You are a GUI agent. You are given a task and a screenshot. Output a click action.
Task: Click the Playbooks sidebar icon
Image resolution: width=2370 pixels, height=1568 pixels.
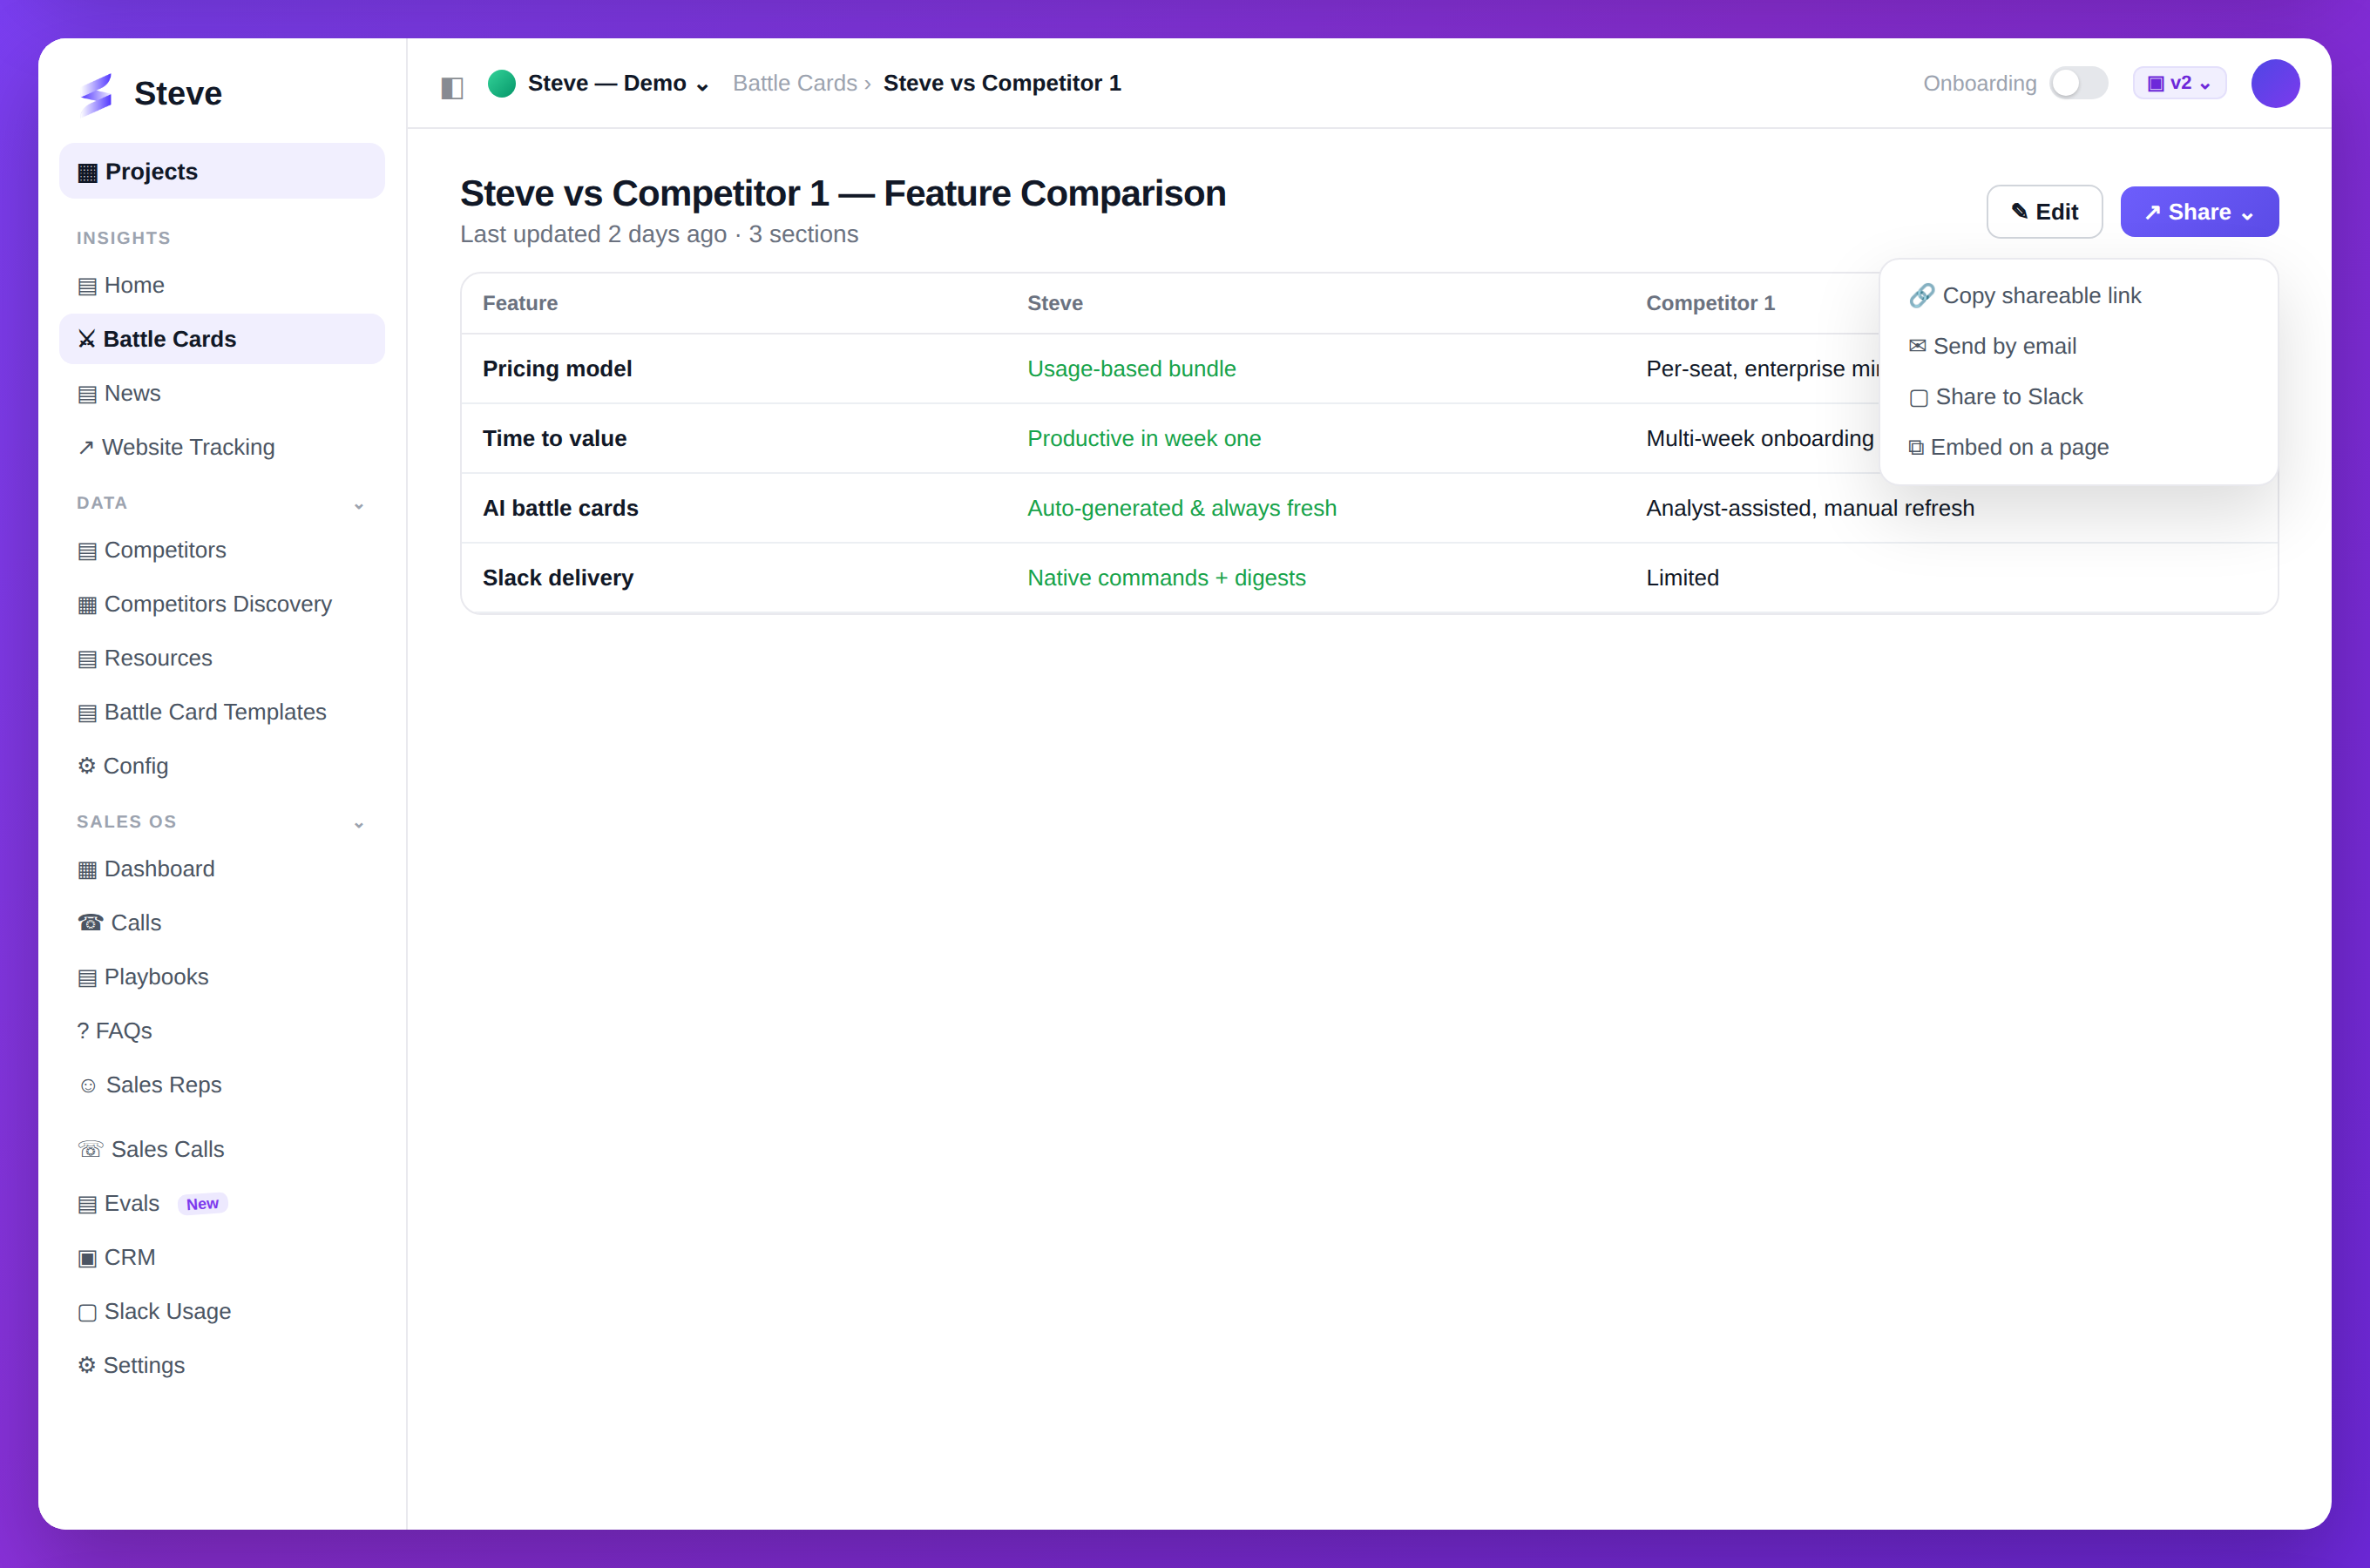pos(87,978)
